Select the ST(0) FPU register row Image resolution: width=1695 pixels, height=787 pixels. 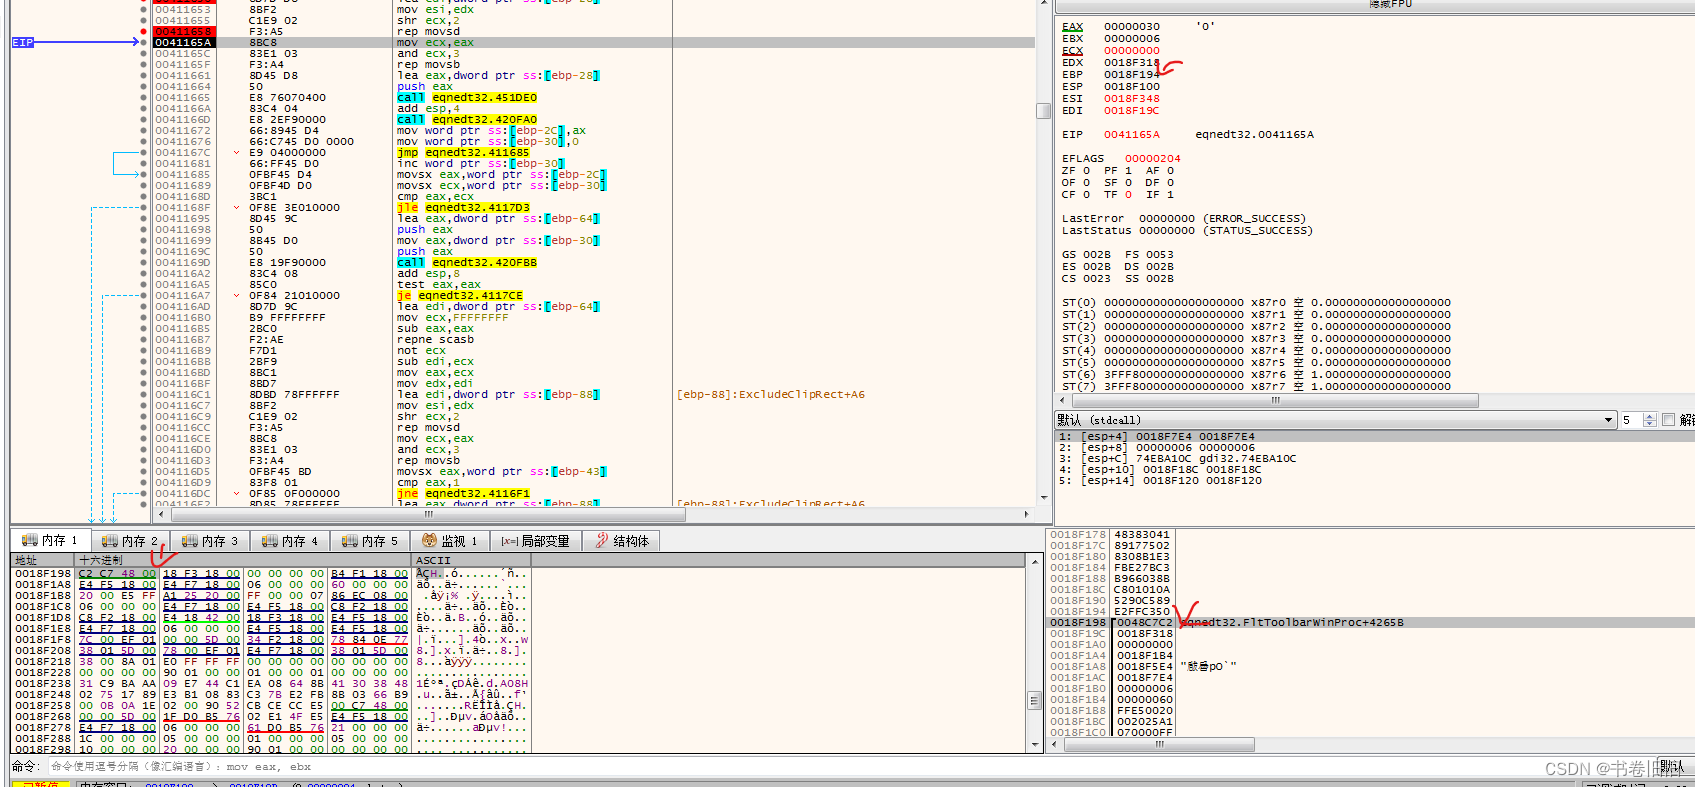coord(1256,302)
